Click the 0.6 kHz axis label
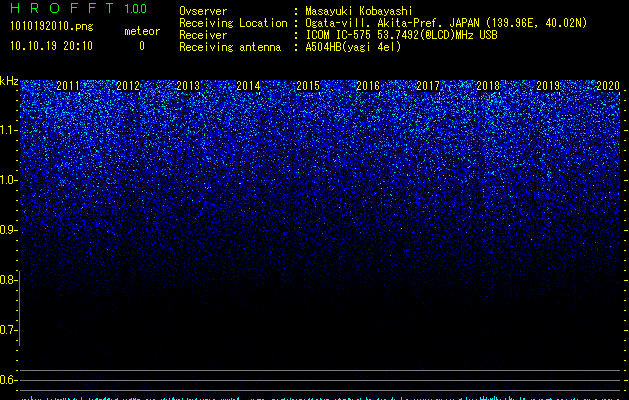 [8, 380]
